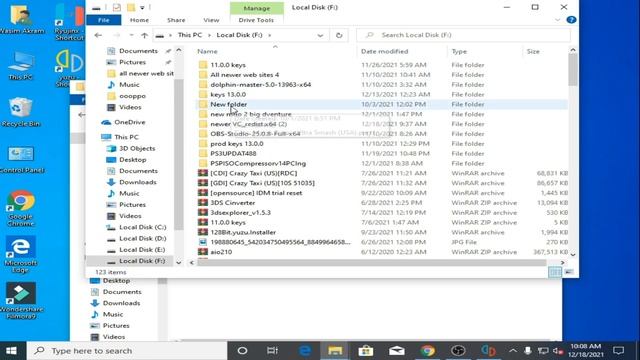Open Task View on the taskbar
The image size is (640, 360).
click(272, 351)
